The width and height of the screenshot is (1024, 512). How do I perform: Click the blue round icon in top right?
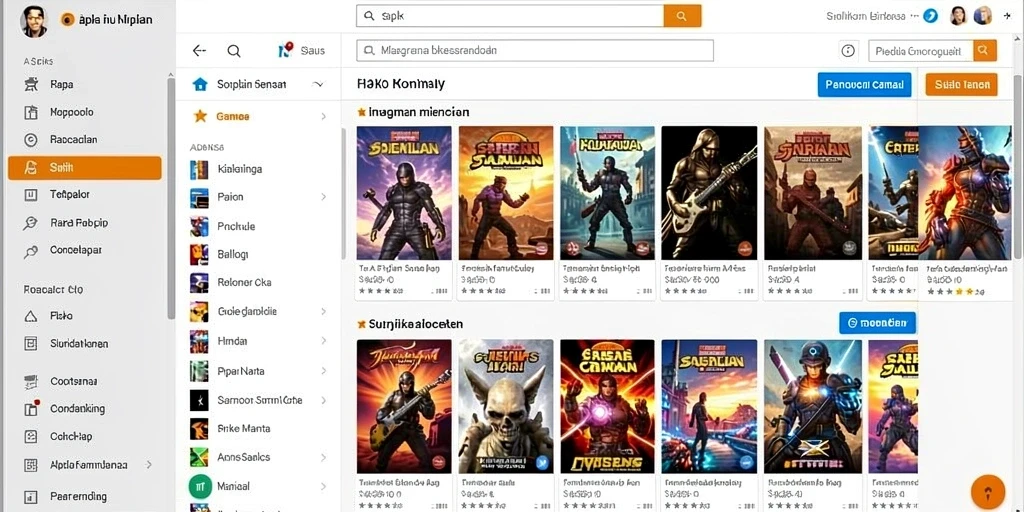tap(931, 16)
